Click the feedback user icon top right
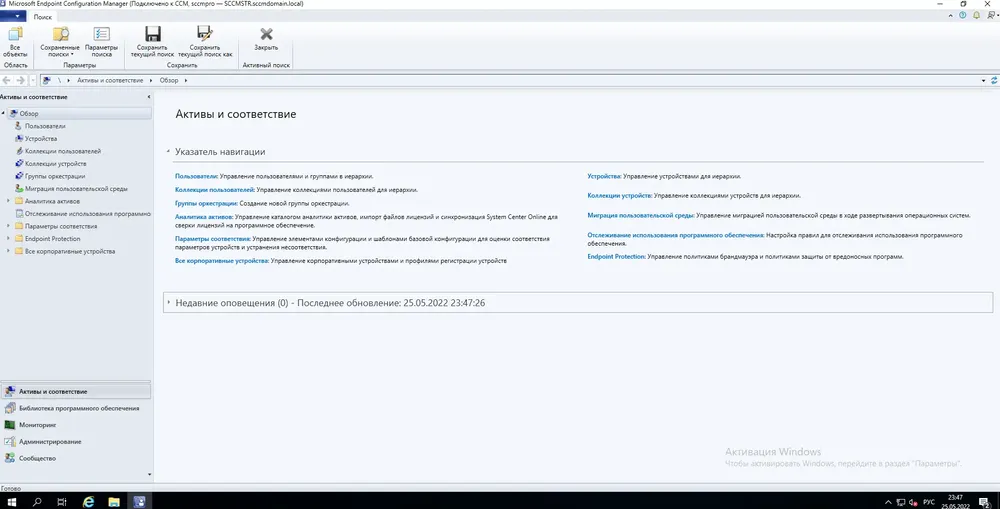 (x=991, y=15)
